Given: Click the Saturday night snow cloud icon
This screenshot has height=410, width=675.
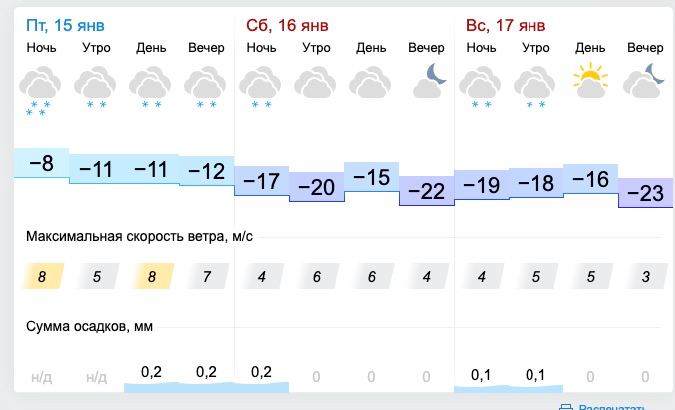Looking at the screenshot, I should (x=261, y=83).
